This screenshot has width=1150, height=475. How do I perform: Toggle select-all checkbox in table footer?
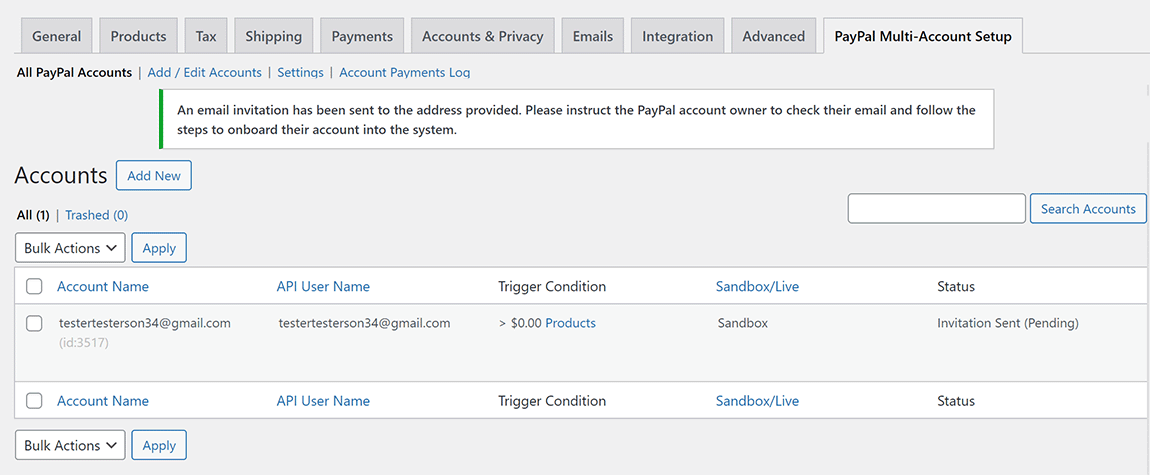[34, 400]
